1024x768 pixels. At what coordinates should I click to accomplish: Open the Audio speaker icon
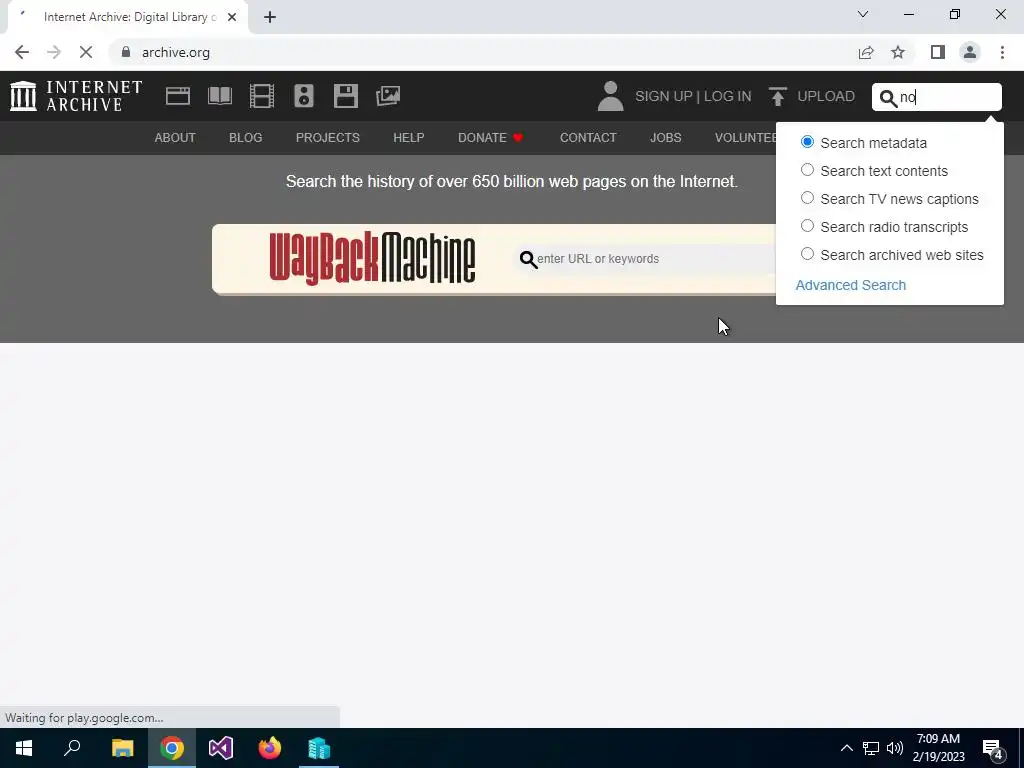(304, 96)
